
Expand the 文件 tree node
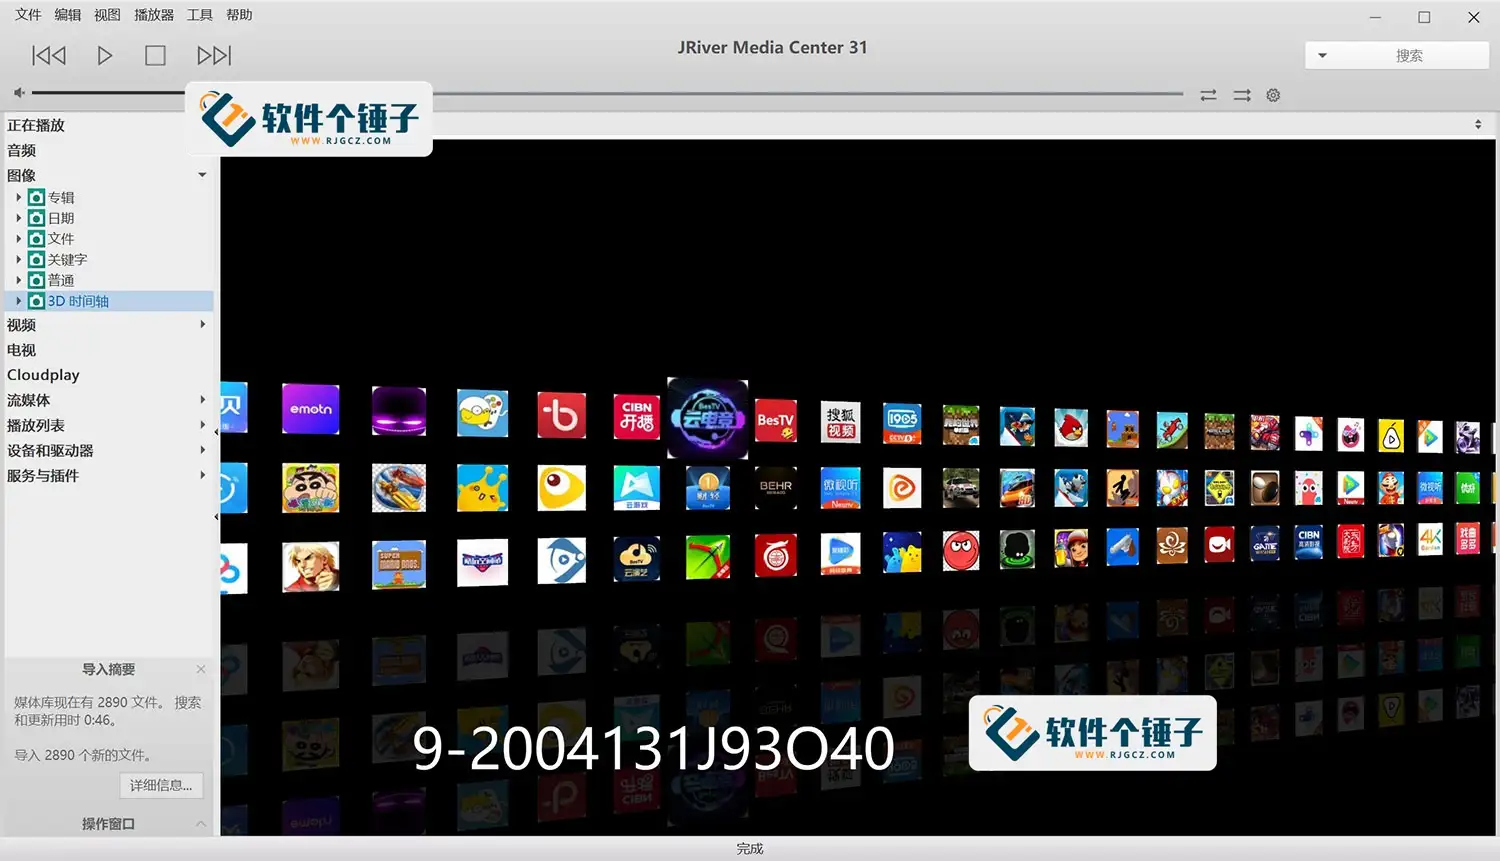(18, 239)
